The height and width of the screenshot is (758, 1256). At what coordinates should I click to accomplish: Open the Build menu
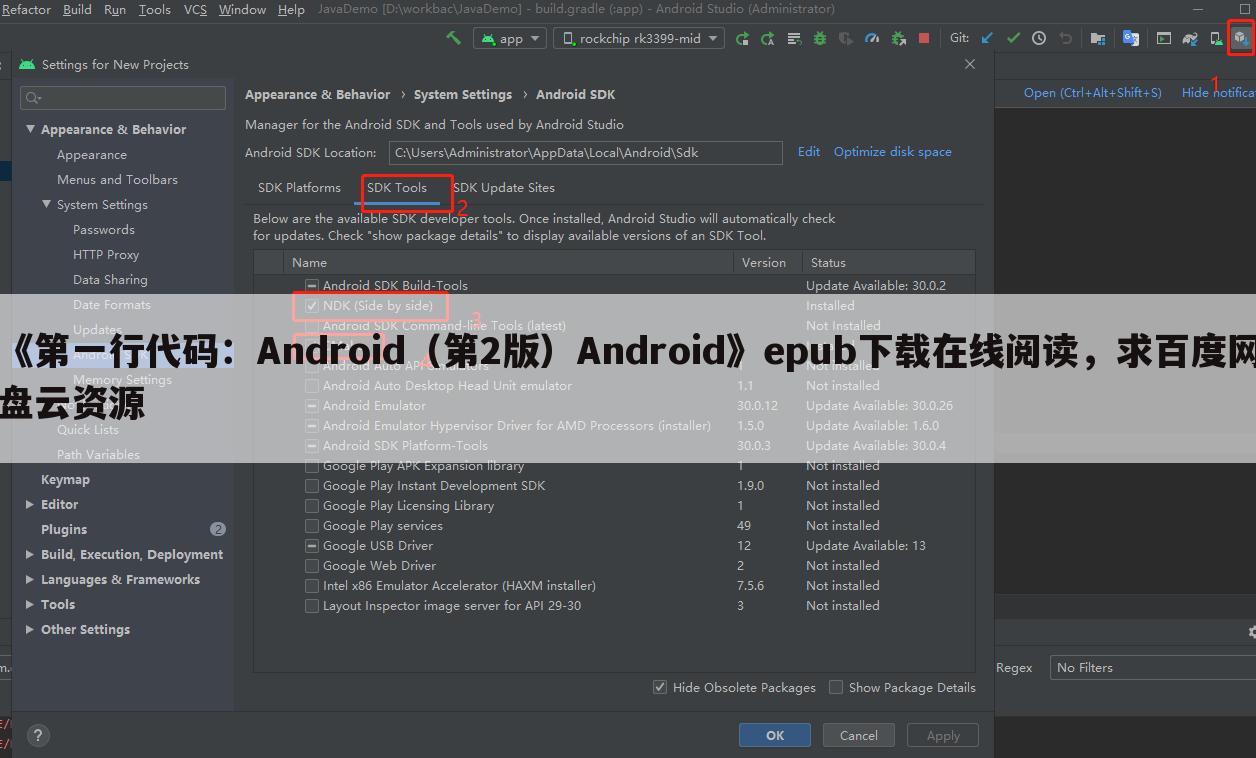pyautogui.click(x=77, y=9)
